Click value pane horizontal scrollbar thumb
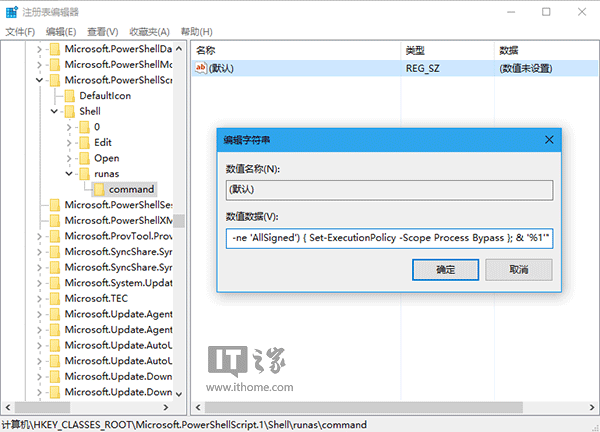The width and height of the screenshot is (600, 432). tap(364, 408)
